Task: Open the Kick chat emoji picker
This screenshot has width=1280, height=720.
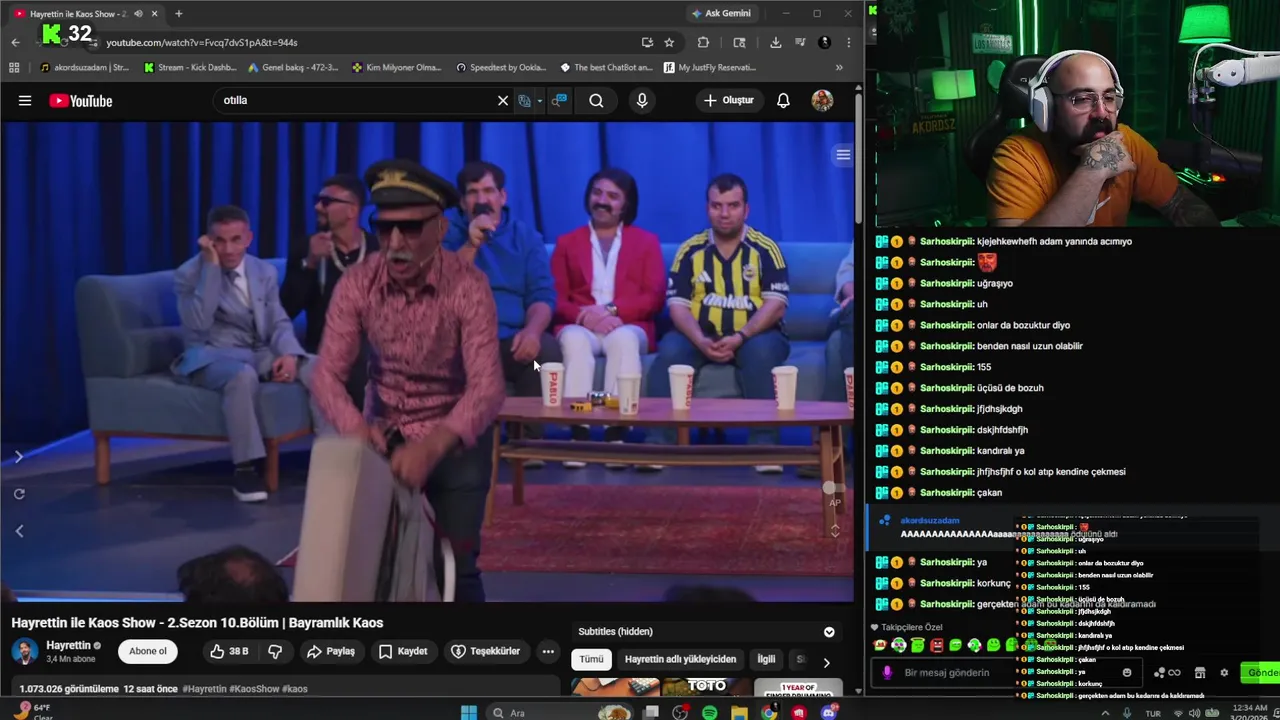Action: coord(1127,673)
